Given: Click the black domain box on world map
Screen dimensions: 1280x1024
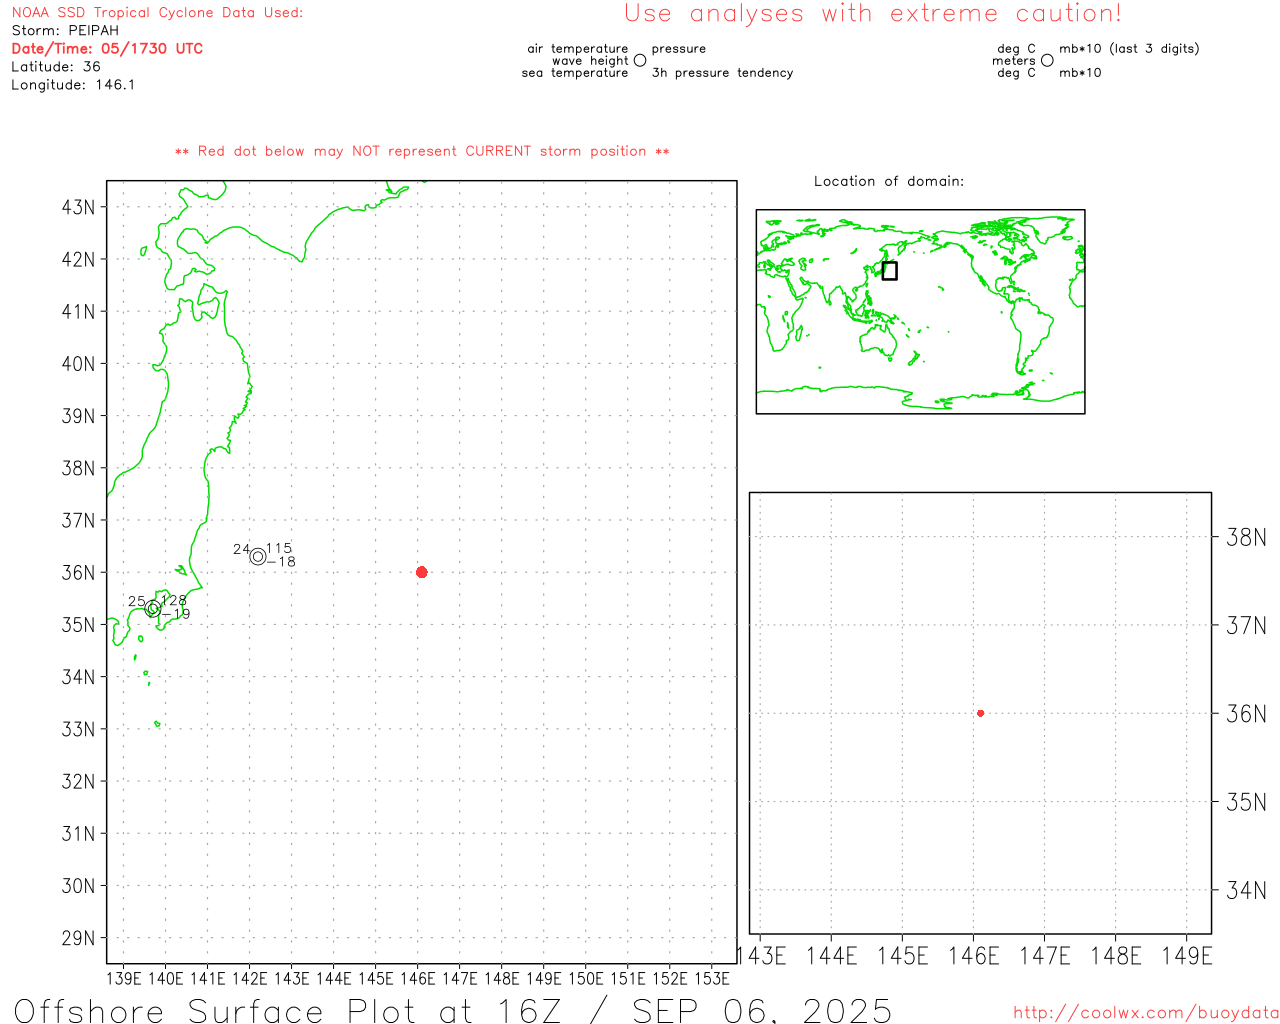Looking at the screenshot, I should point(889,271).
